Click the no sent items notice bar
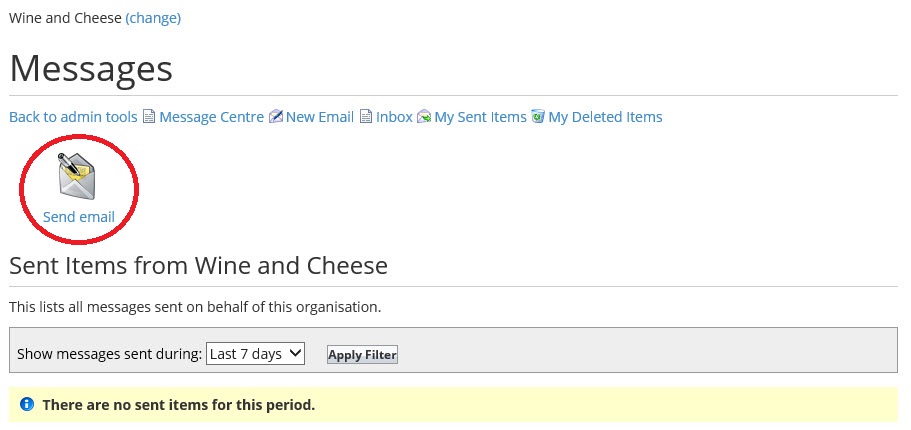Viewport: 911px width, 430px height. (453, 404)
